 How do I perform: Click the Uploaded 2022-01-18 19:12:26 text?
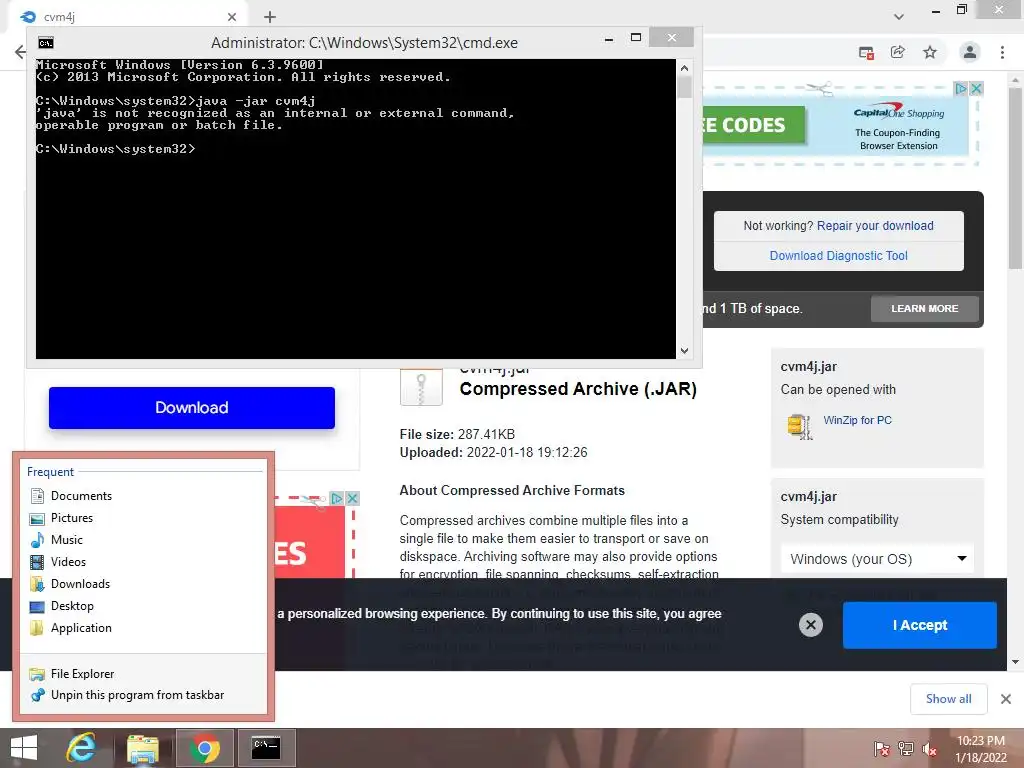point(493,453)
